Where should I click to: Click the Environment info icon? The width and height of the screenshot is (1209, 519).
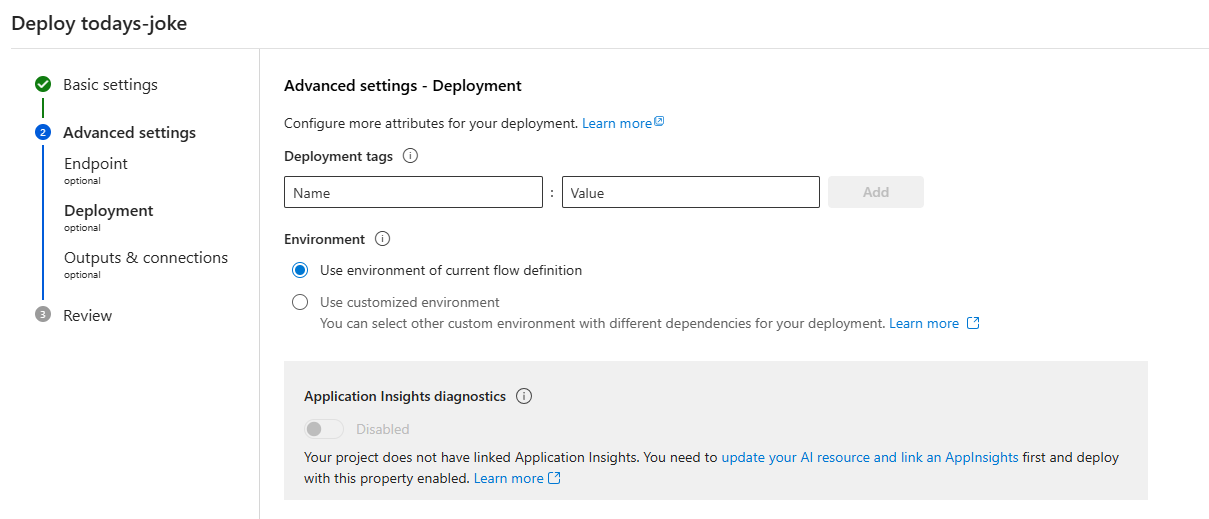pyautogui.click(x=382, y=239)
